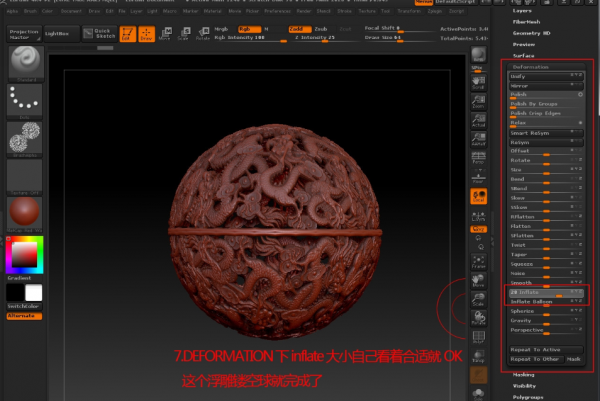Expand the Polygroups subpalette

point(528,397)
